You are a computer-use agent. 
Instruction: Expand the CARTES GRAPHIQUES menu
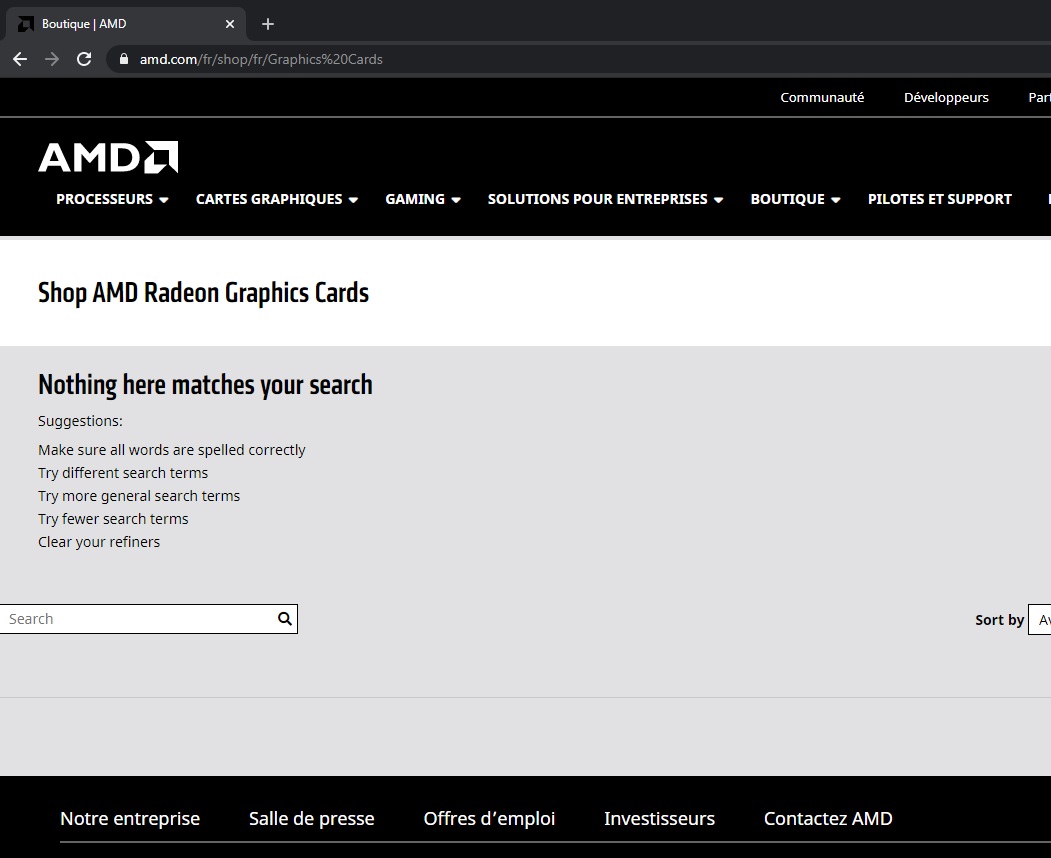[x=277, y=199]
